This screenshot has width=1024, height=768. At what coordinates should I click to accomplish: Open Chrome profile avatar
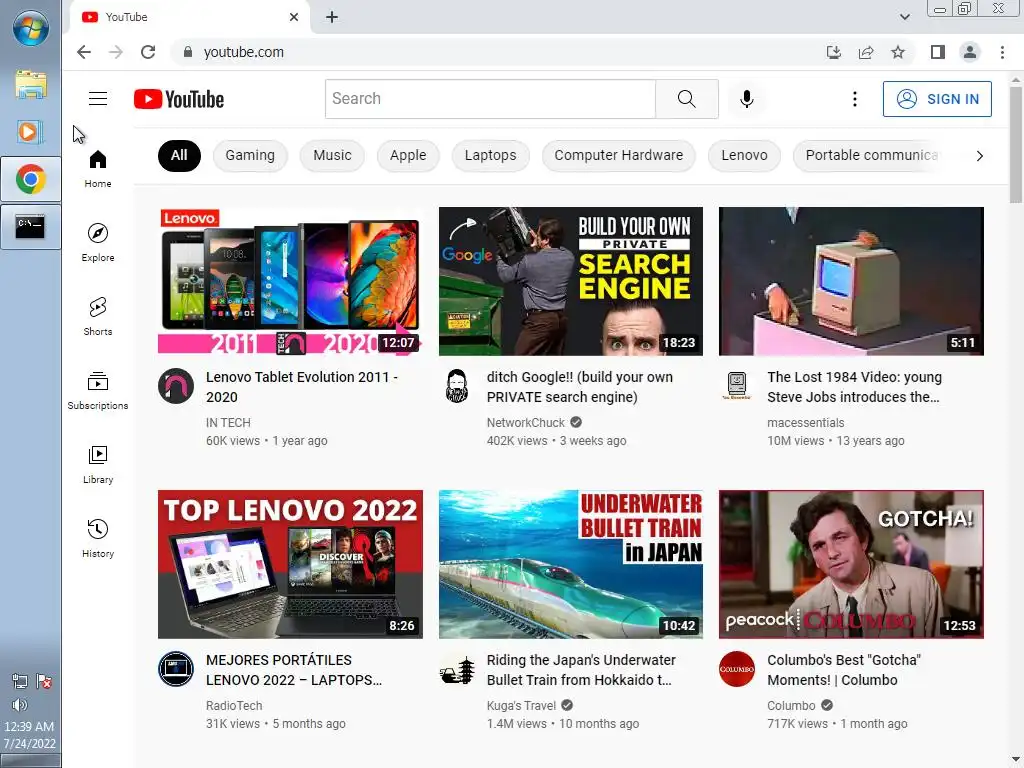click(970, 52)
